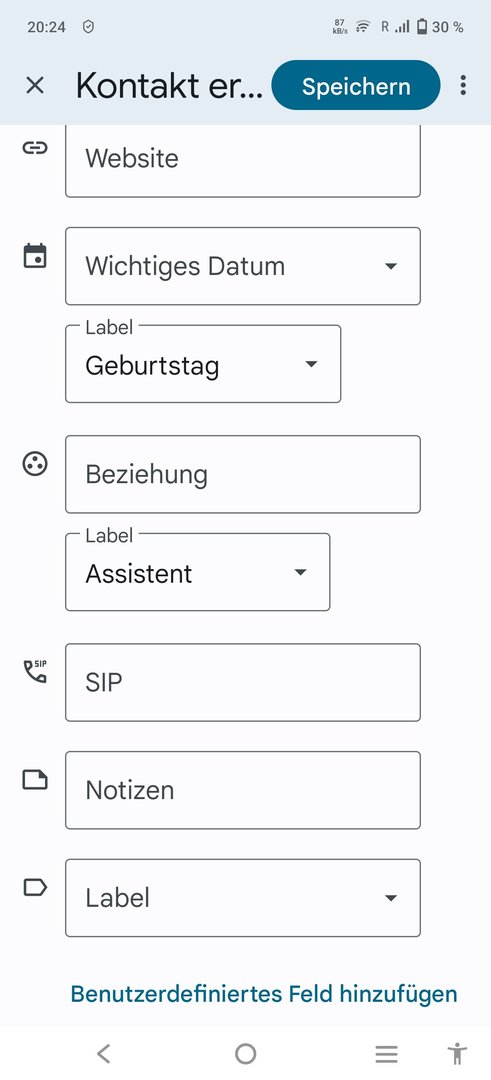Screen dimensions: 491x1080
Task: Tap Benutzerdefiniertes Feld hinzufügen link
Action: 264,994
